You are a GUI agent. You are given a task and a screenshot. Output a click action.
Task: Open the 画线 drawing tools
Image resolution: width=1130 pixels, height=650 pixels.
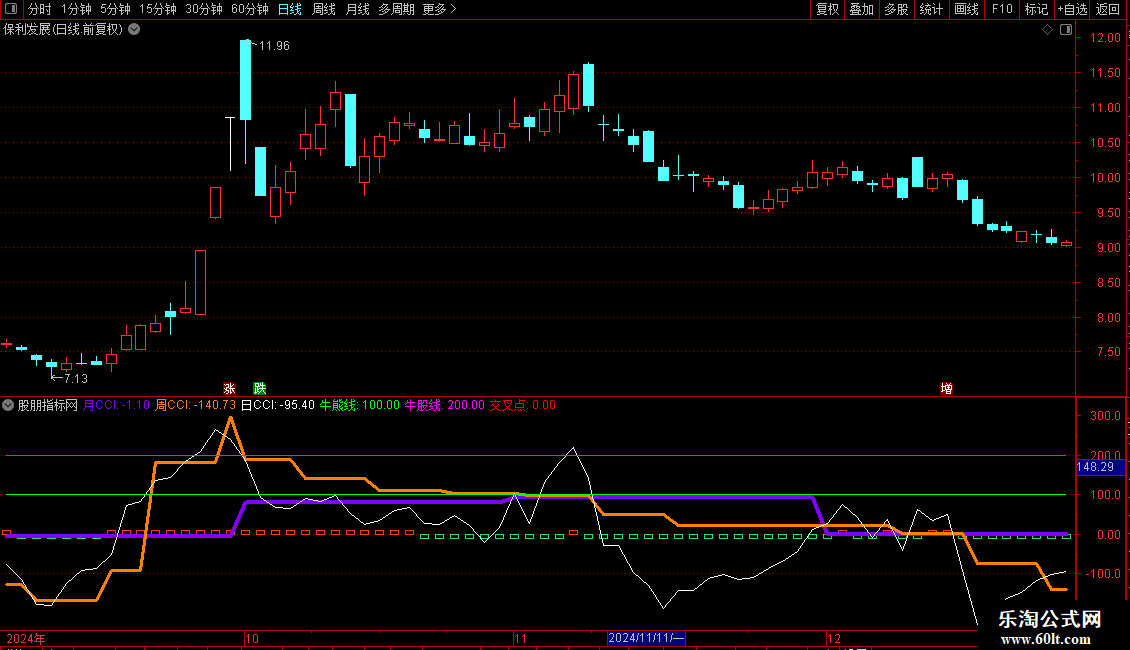pyautogui.click(x=966, y=9)
